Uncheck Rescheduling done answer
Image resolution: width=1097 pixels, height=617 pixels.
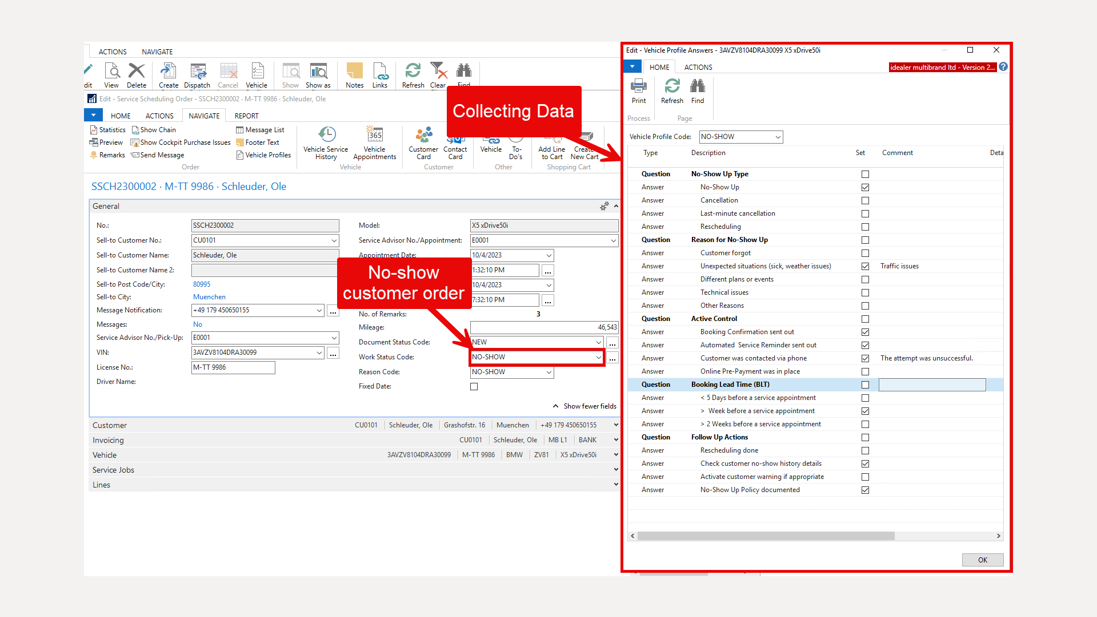pyautogui.click(x=864, y=450)
